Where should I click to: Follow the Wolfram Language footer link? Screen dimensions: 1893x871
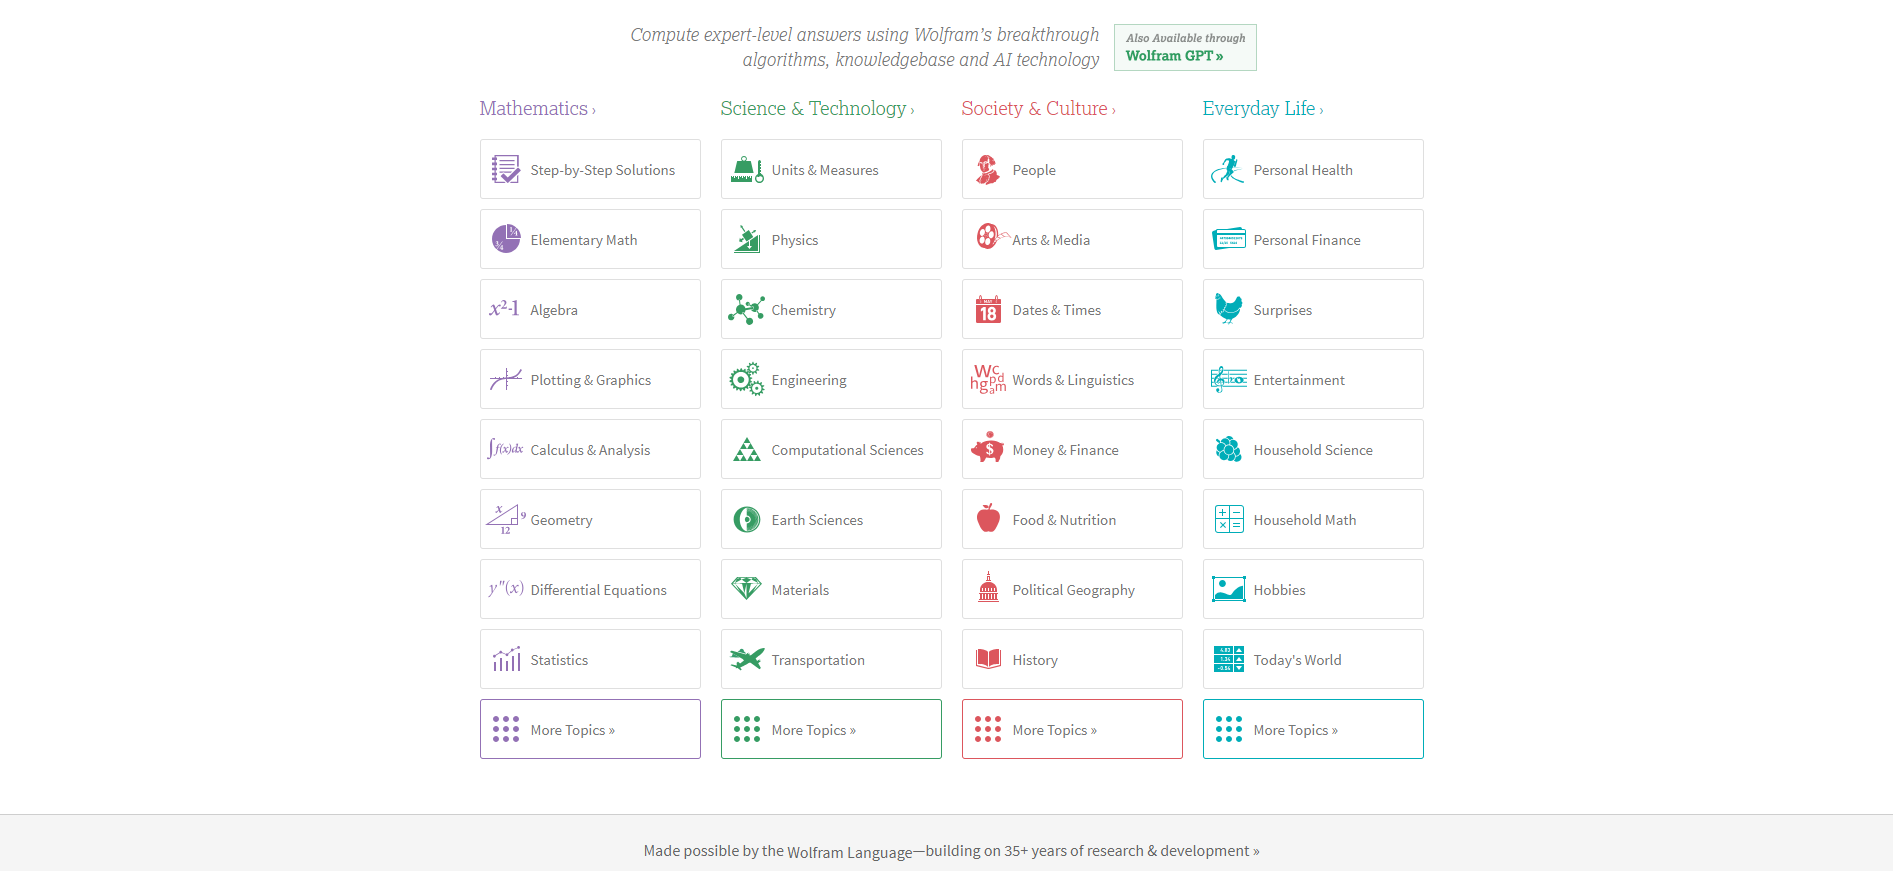pos(849,852)
